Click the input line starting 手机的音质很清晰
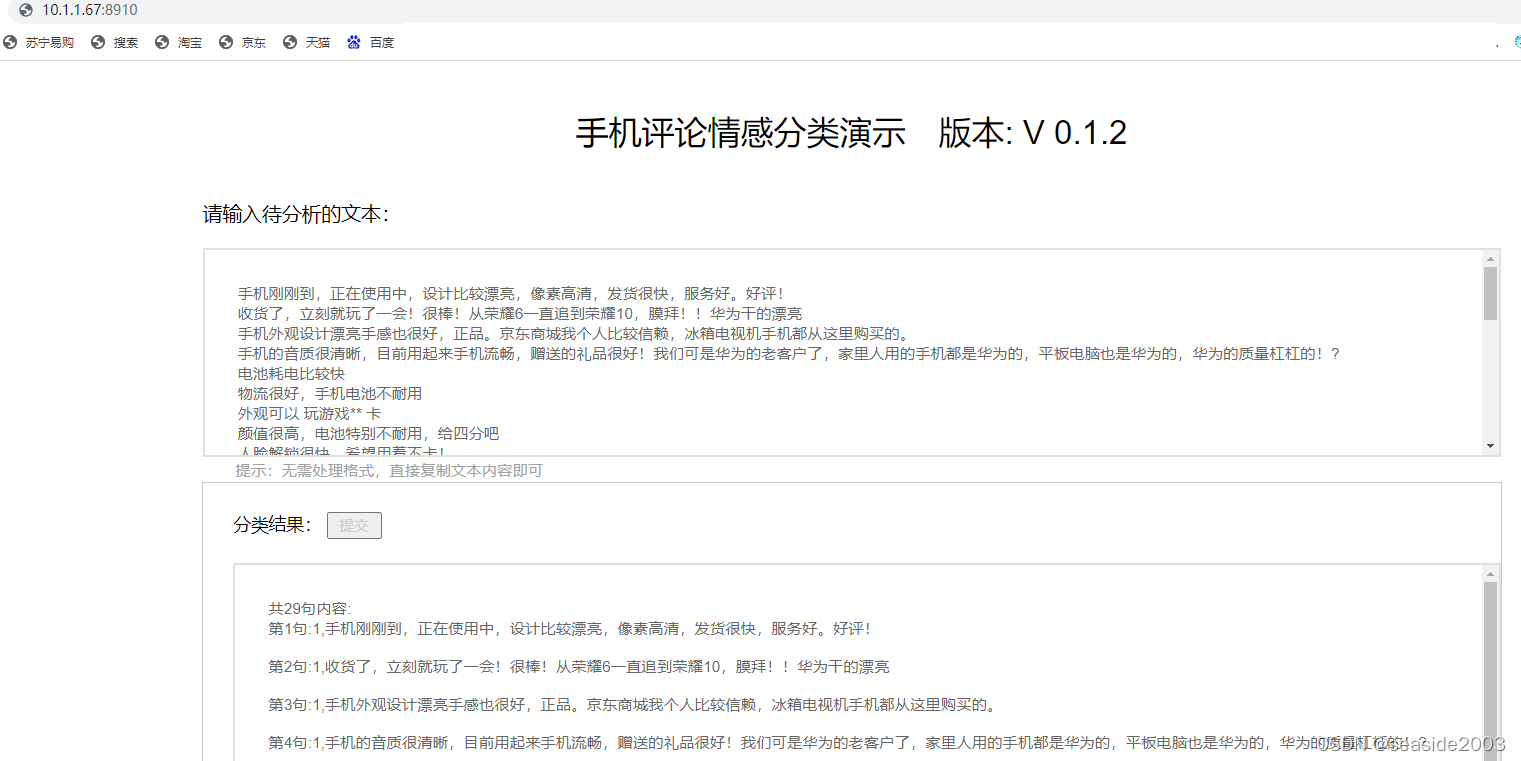The height and width of the screenshot is (761, 1521). coord(788,354)
